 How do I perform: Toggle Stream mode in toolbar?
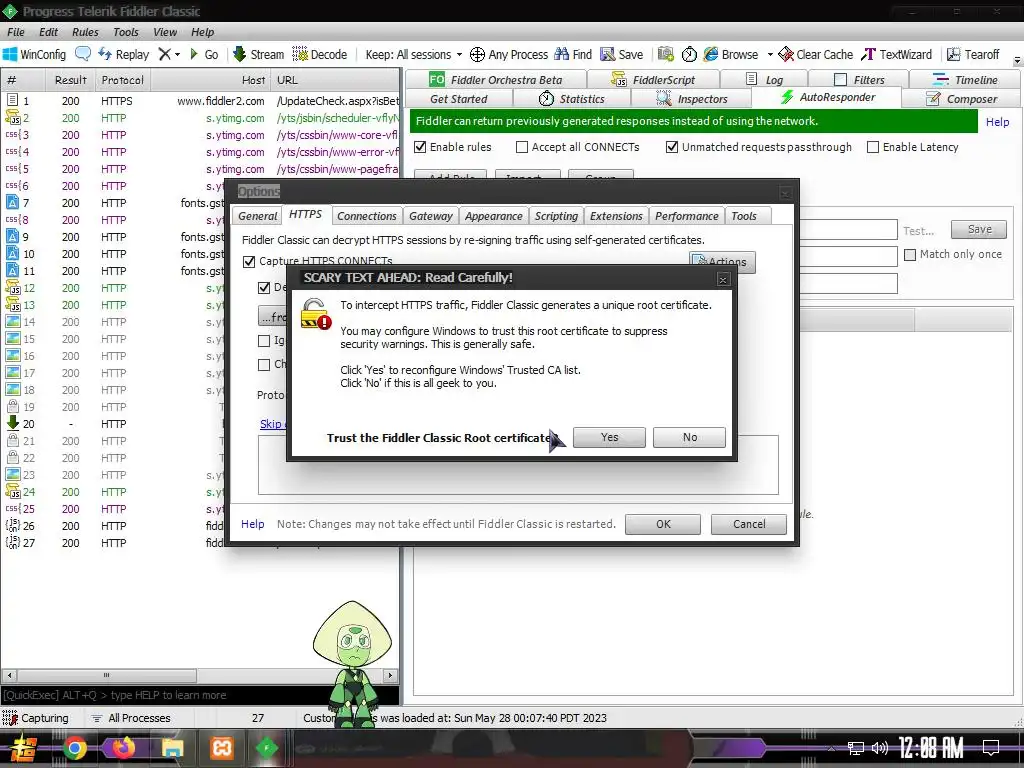259,54
